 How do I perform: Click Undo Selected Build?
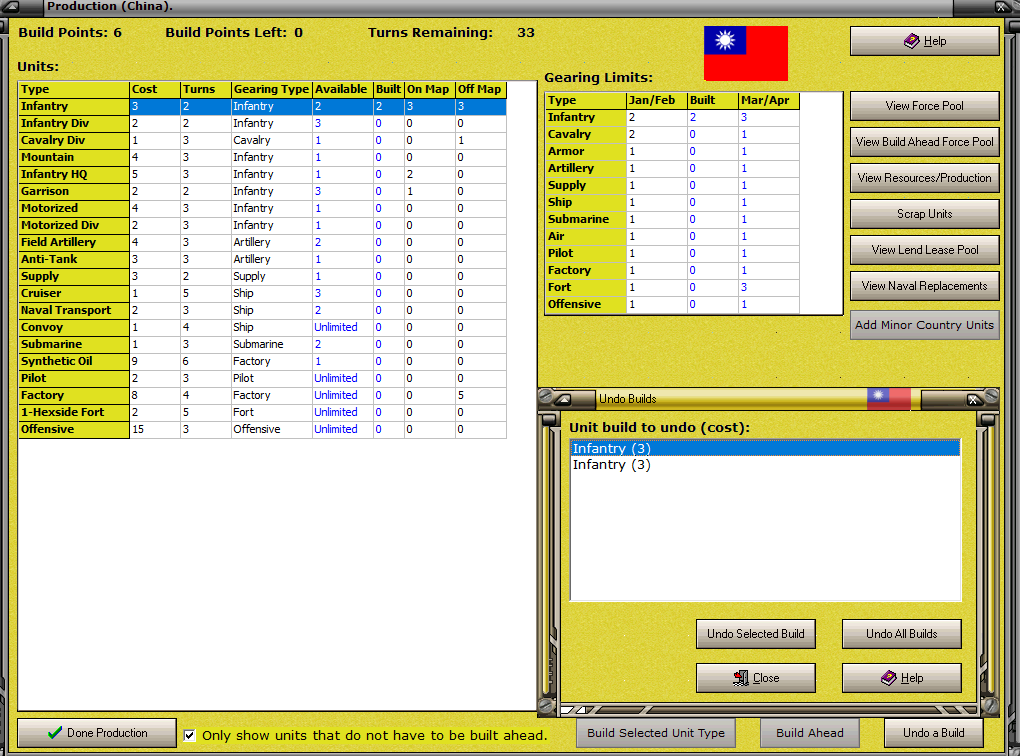click(755, 634)
